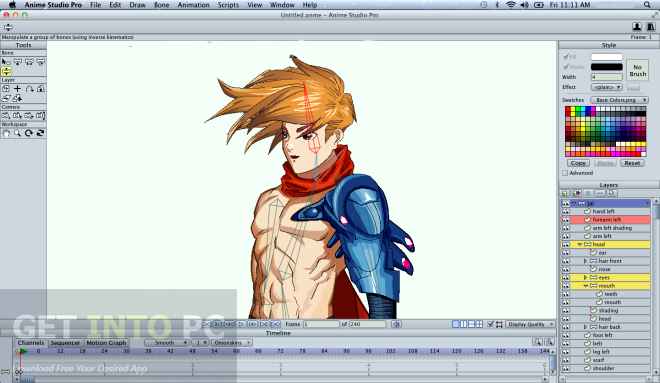This screenshot has width=660, height=383.
Task: Click the No Brush button
Action: 638,70
